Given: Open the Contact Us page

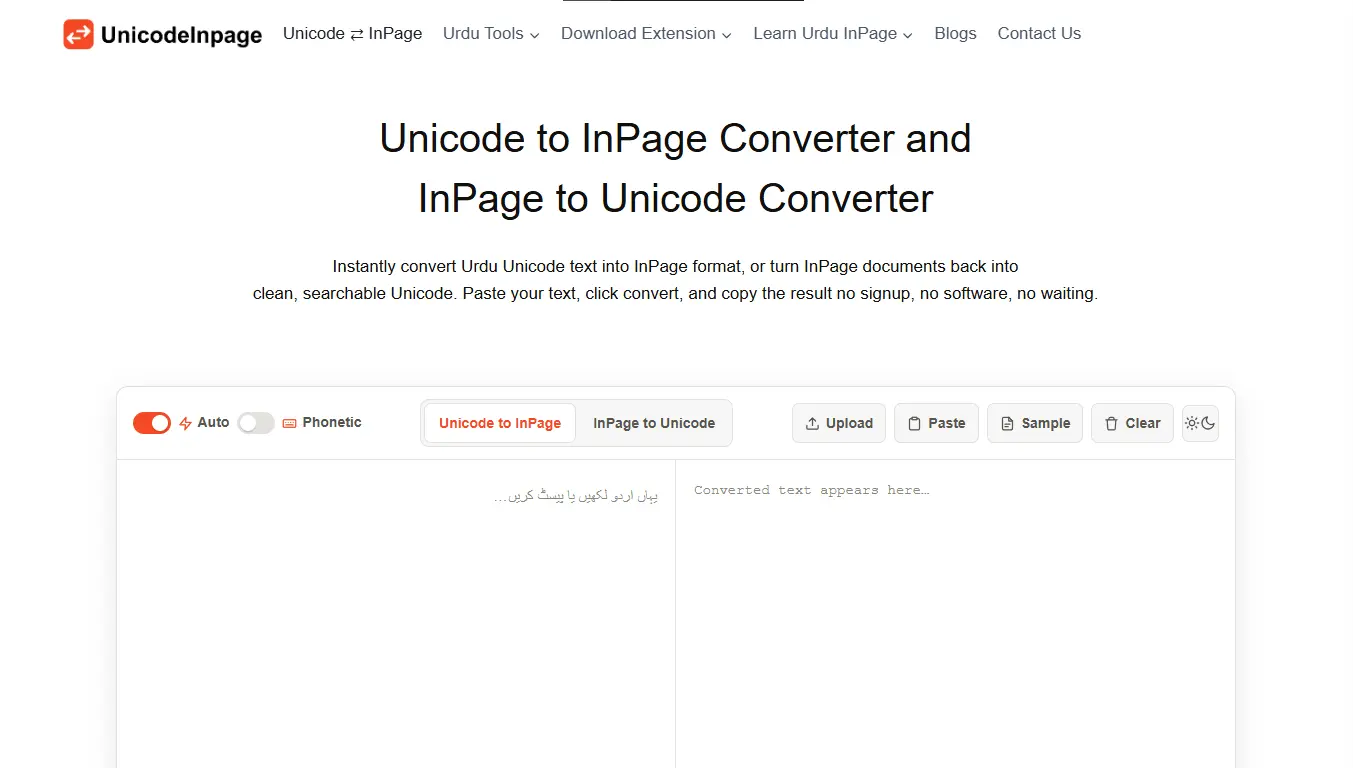Looking at the screenshot, I should pyautogui.click(x=1039, y=33).
